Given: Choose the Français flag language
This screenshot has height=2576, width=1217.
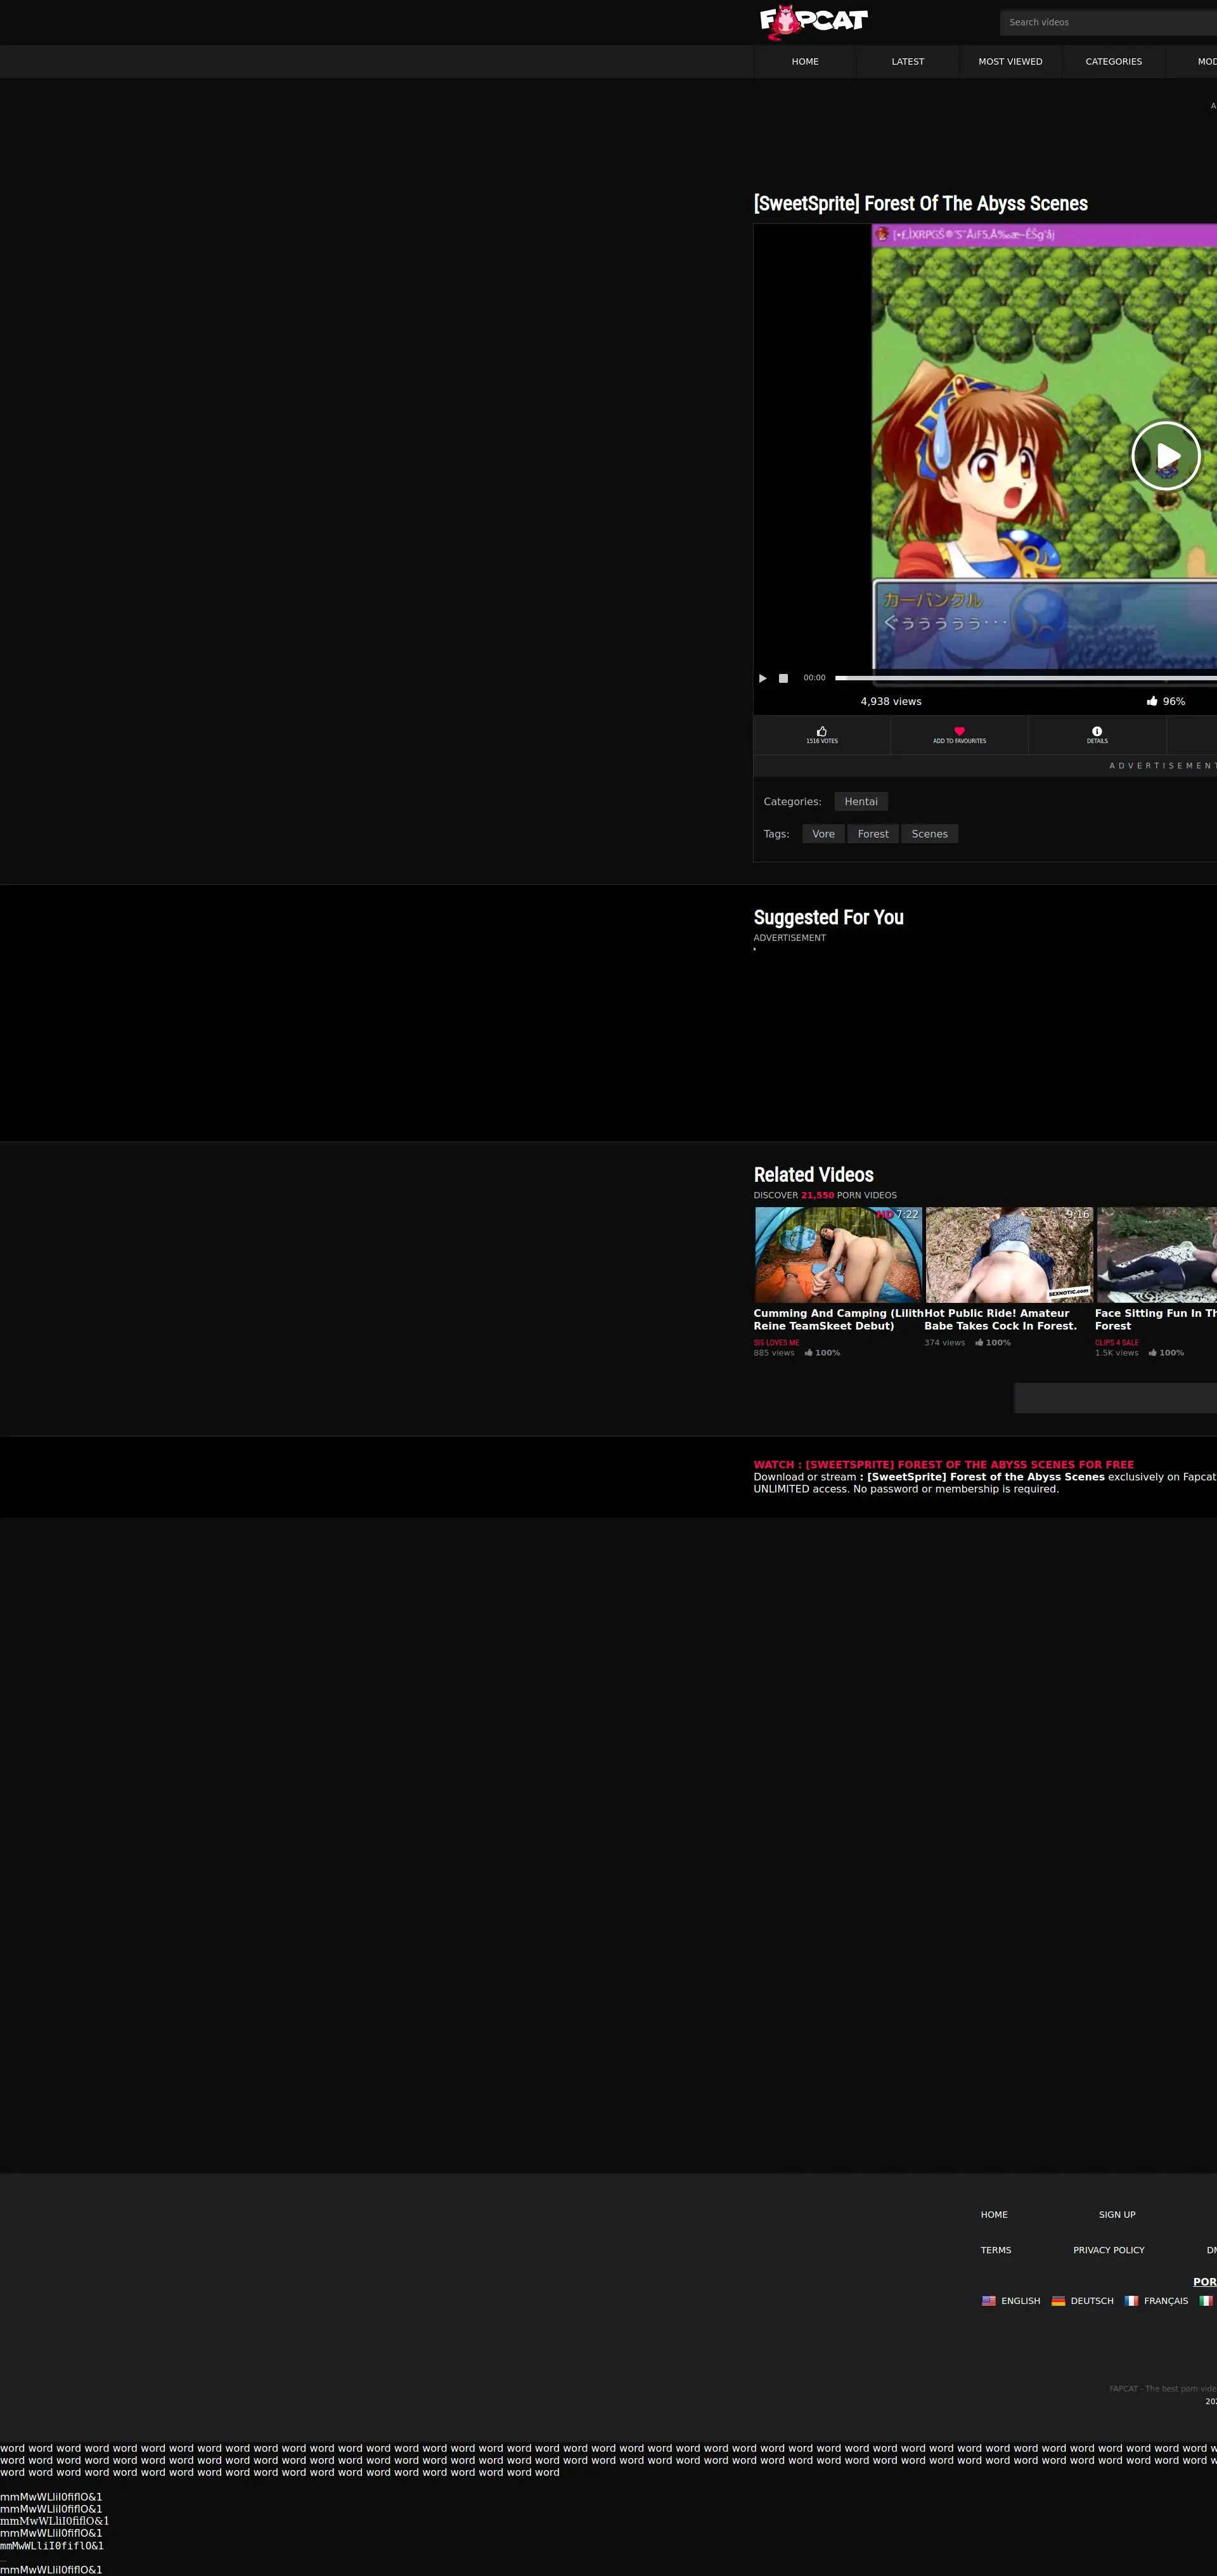Looking at the screenshot, I should tap(1156, 2301).
